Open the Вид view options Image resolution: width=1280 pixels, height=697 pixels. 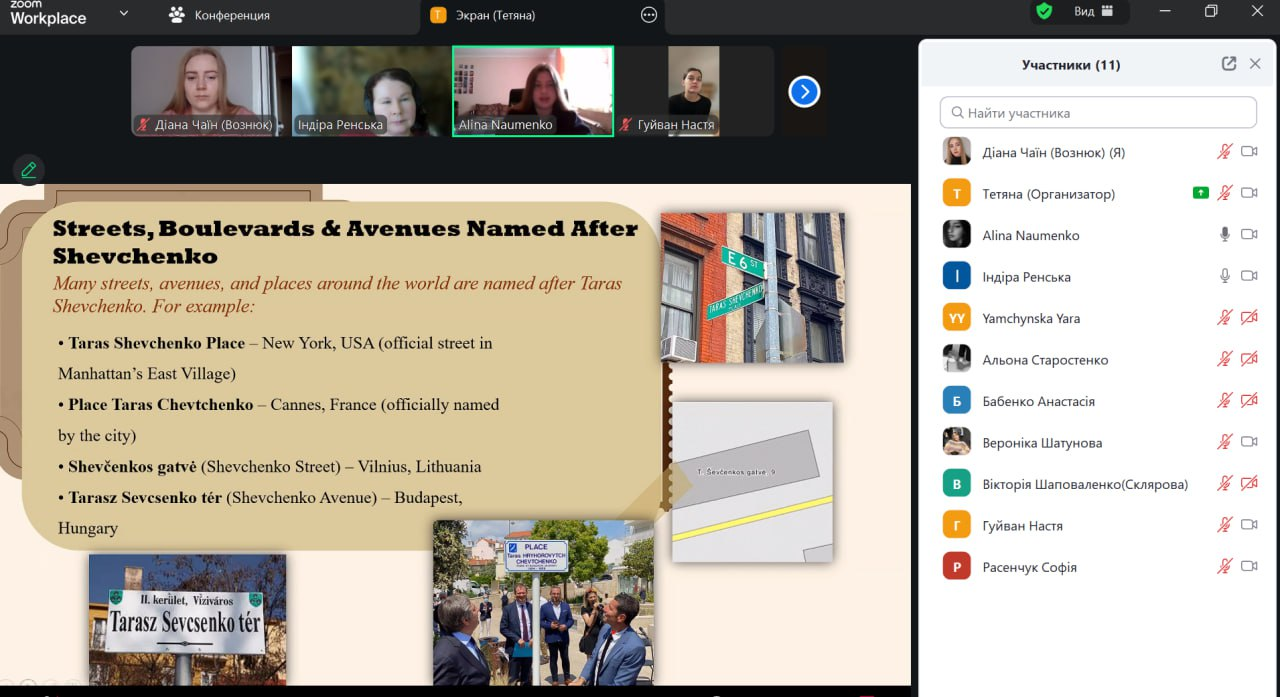click(1094, 11)
